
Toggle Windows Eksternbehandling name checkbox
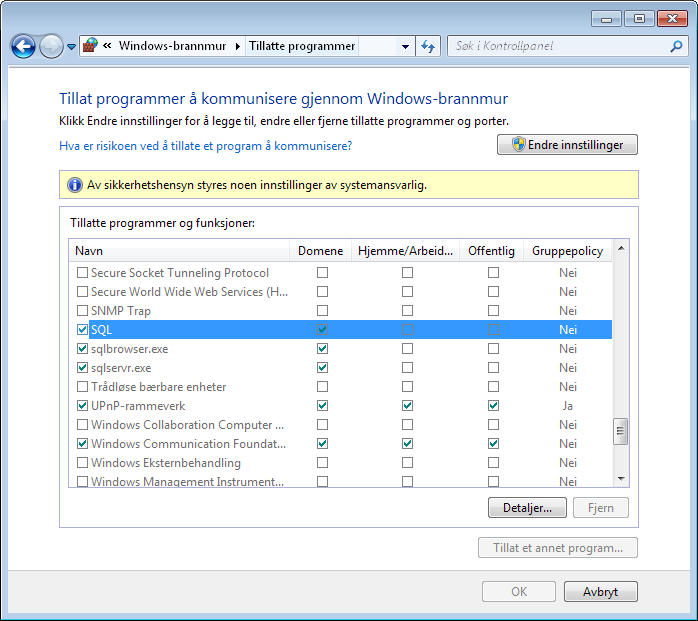click(82, 463)
